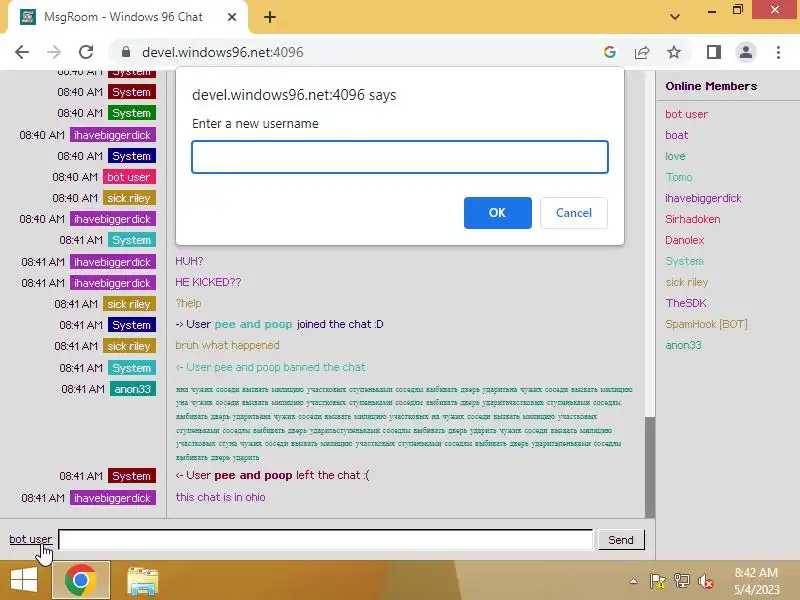Click the Chrome taskbar icon

(x=81, y=580)
